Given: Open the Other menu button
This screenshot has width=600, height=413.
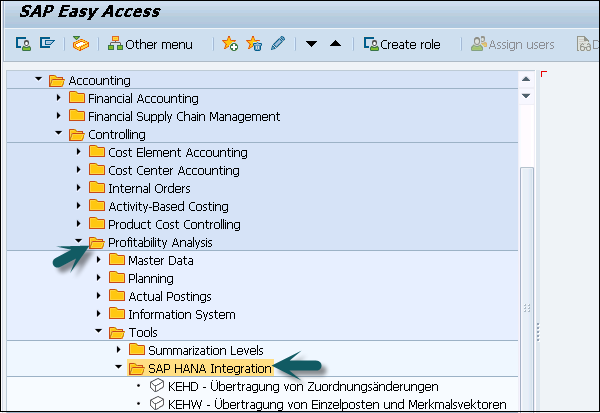Looking at the screenshot, I should 150,44.
